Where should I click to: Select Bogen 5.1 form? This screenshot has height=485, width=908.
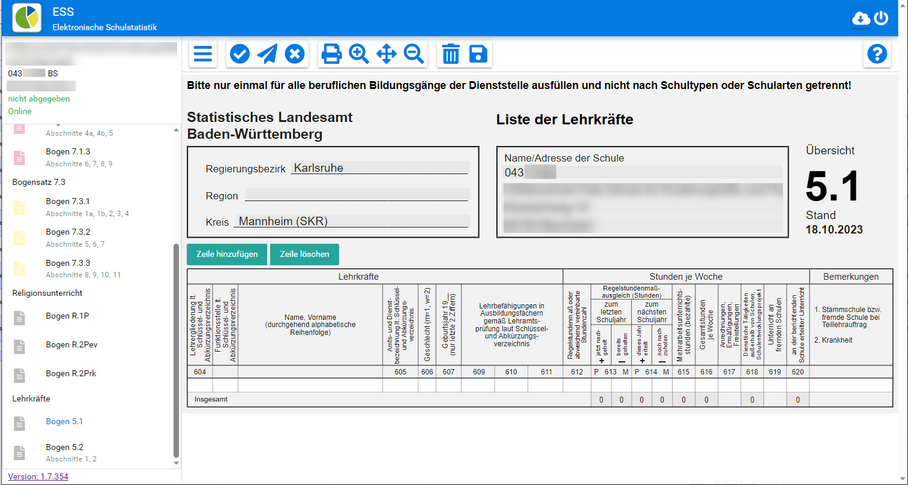point(64,421)
